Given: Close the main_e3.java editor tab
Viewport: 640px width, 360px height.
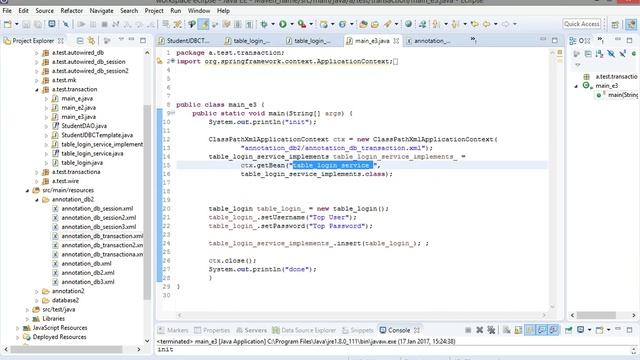Looking at the screenshot, I should pyautogui.click(x=396, y=40).
